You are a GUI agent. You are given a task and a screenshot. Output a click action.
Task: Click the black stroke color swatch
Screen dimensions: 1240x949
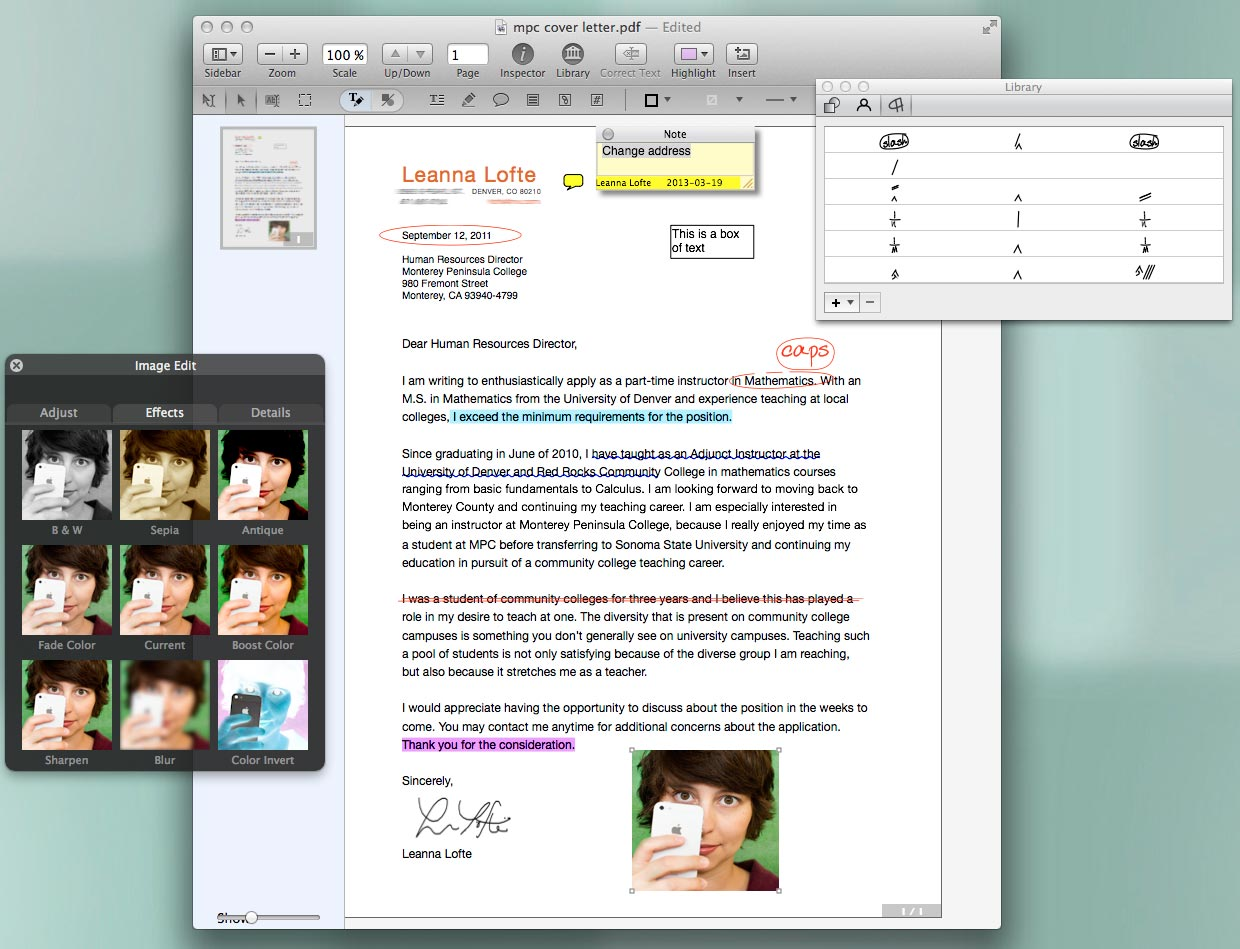[651, 100]
